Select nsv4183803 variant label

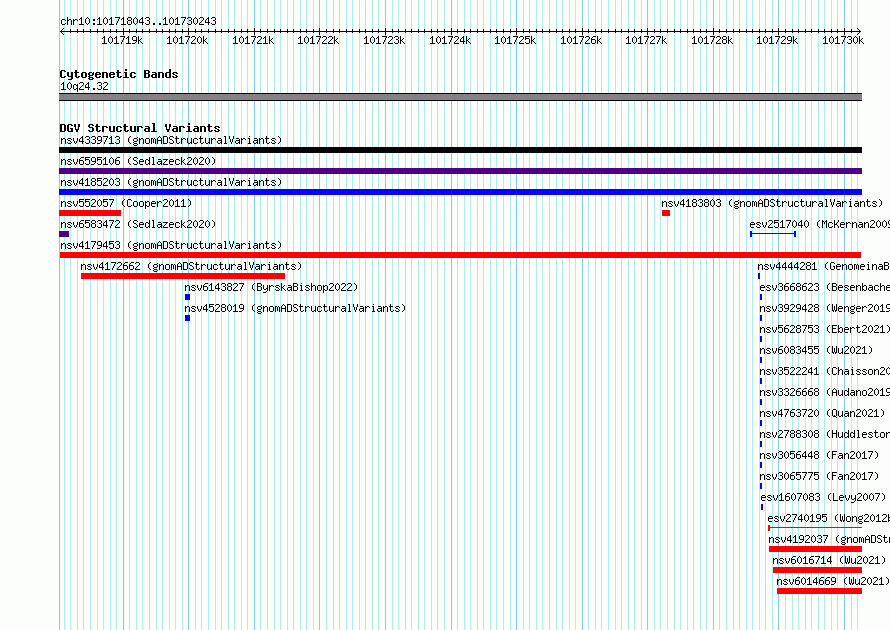772,203
